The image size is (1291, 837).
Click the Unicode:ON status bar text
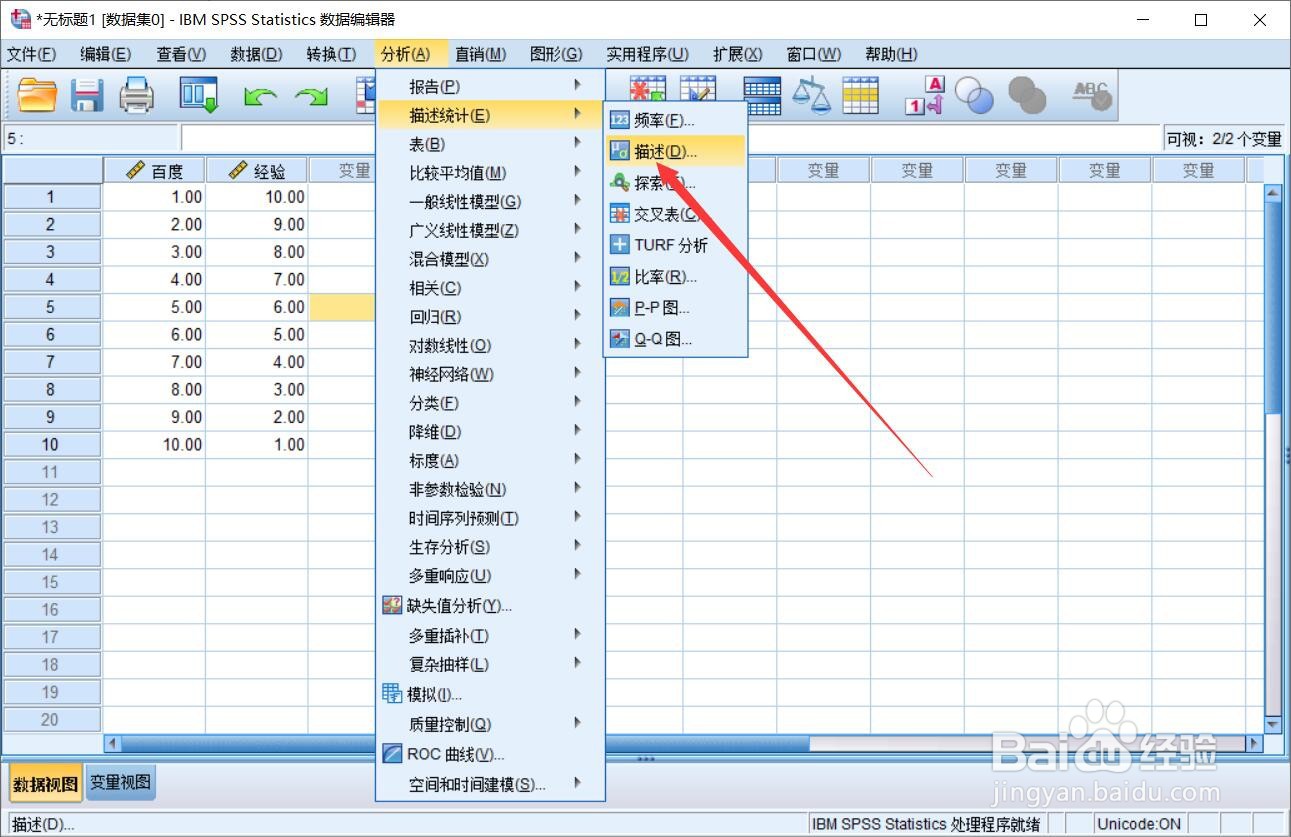[1139, 824]
